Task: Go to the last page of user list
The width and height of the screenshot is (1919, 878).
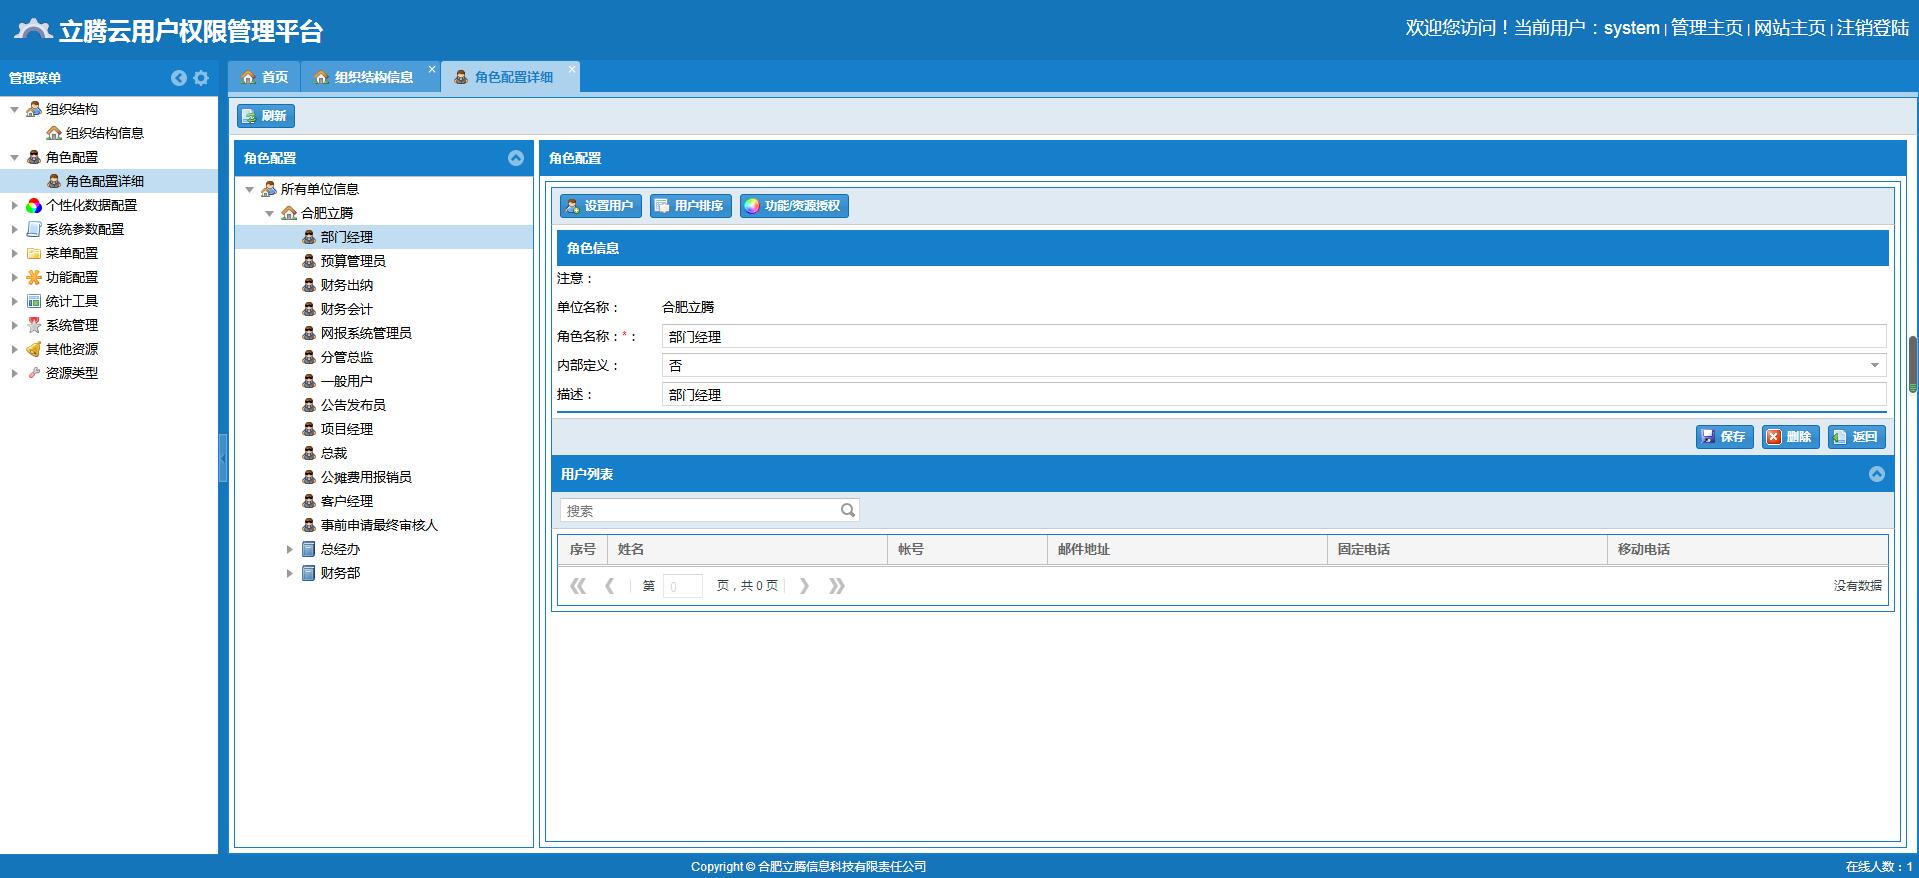Action: coord(837,586)
